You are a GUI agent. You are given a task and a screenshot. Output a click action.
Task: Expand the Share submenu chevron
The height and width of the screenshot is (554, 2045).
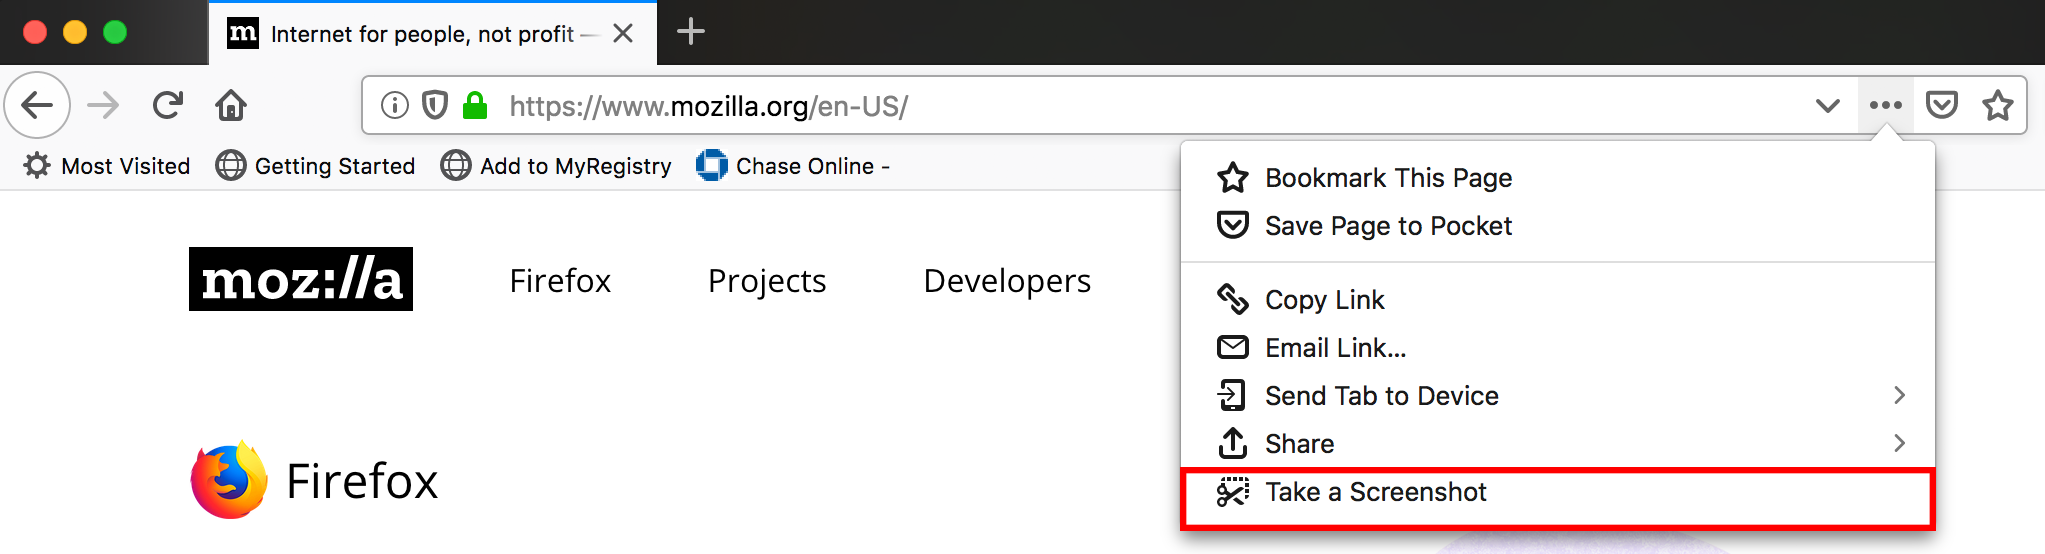(1899, 443)
